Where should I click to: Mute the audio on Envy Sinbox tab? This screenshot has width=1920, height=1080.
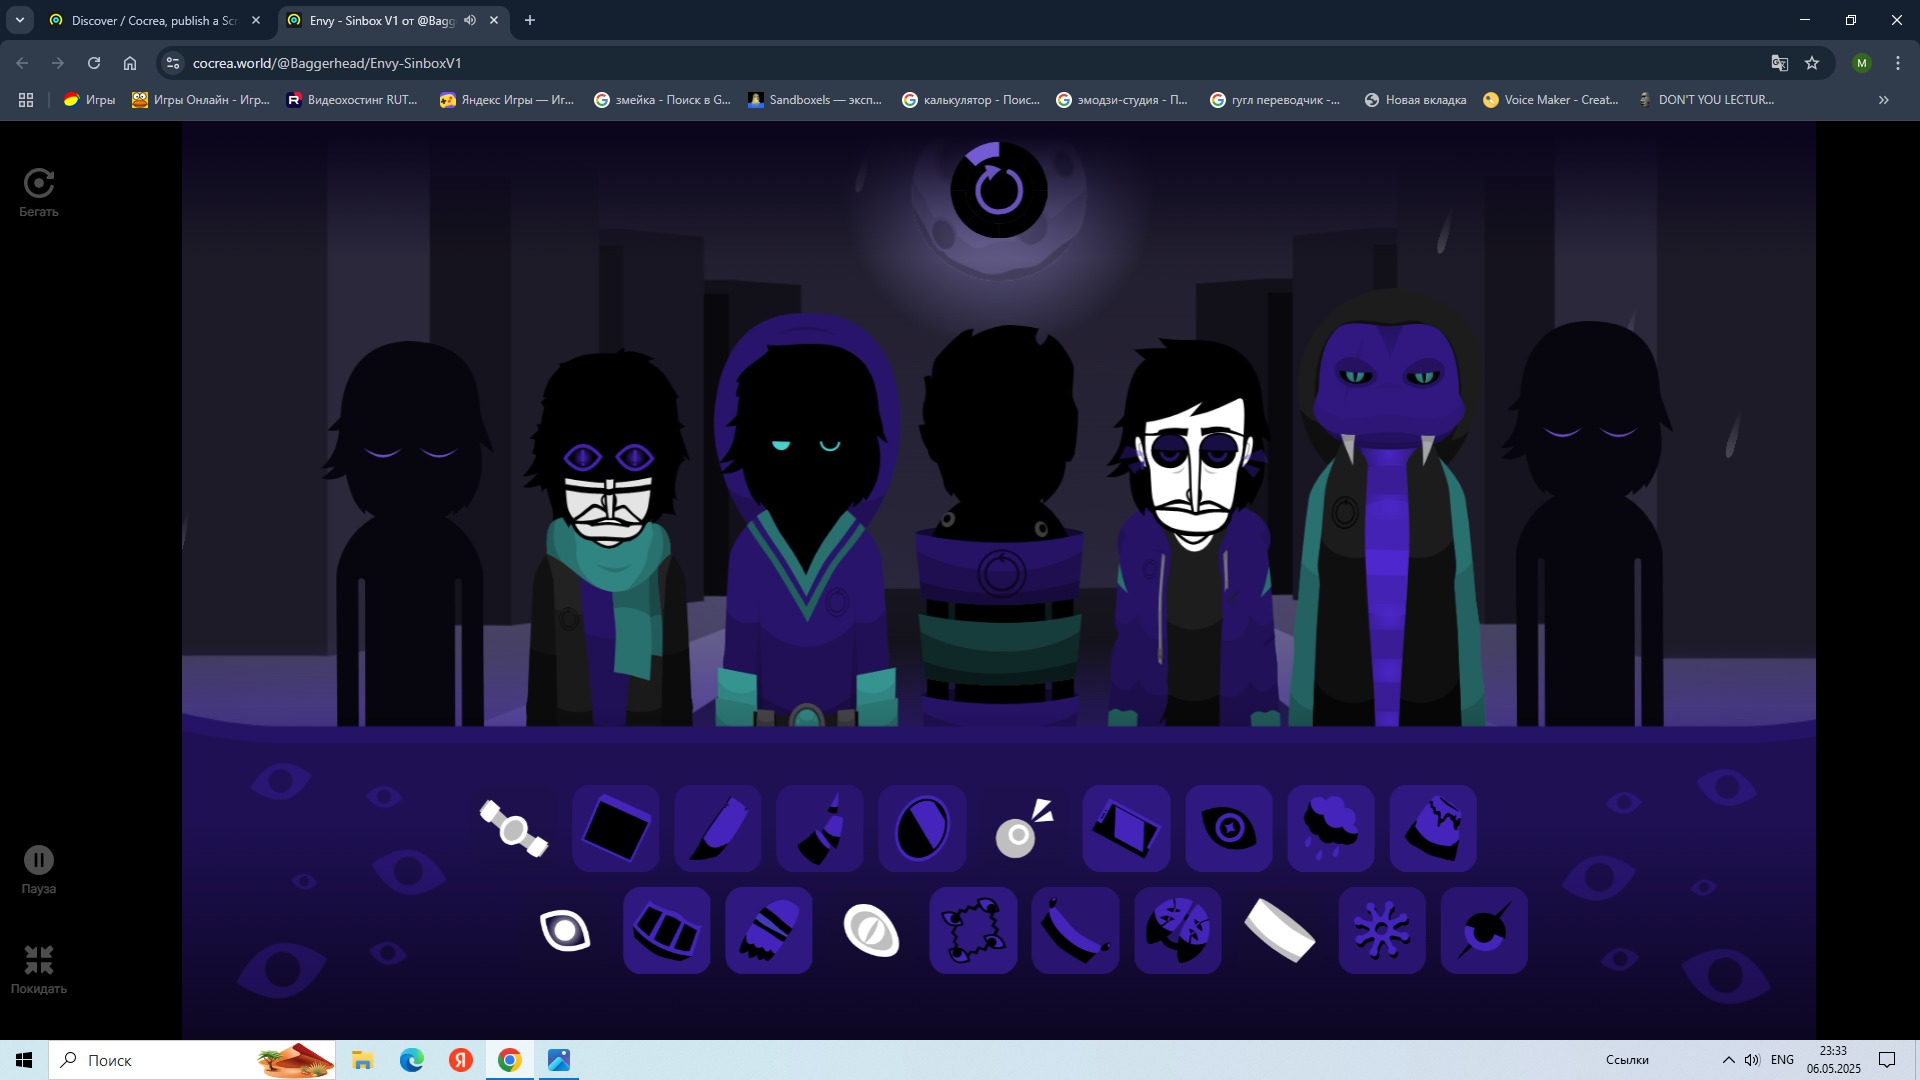pos(470,20)
